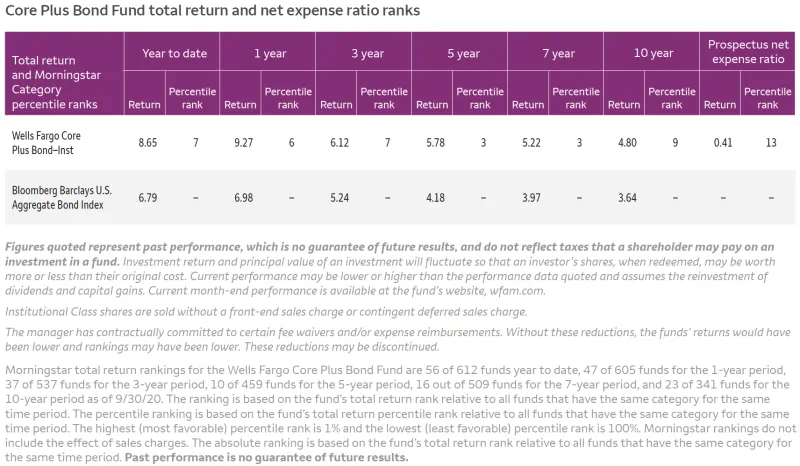Click the 0.41 net expense ratio value
The height and width of the screenshot is (466, 800).
722,143
